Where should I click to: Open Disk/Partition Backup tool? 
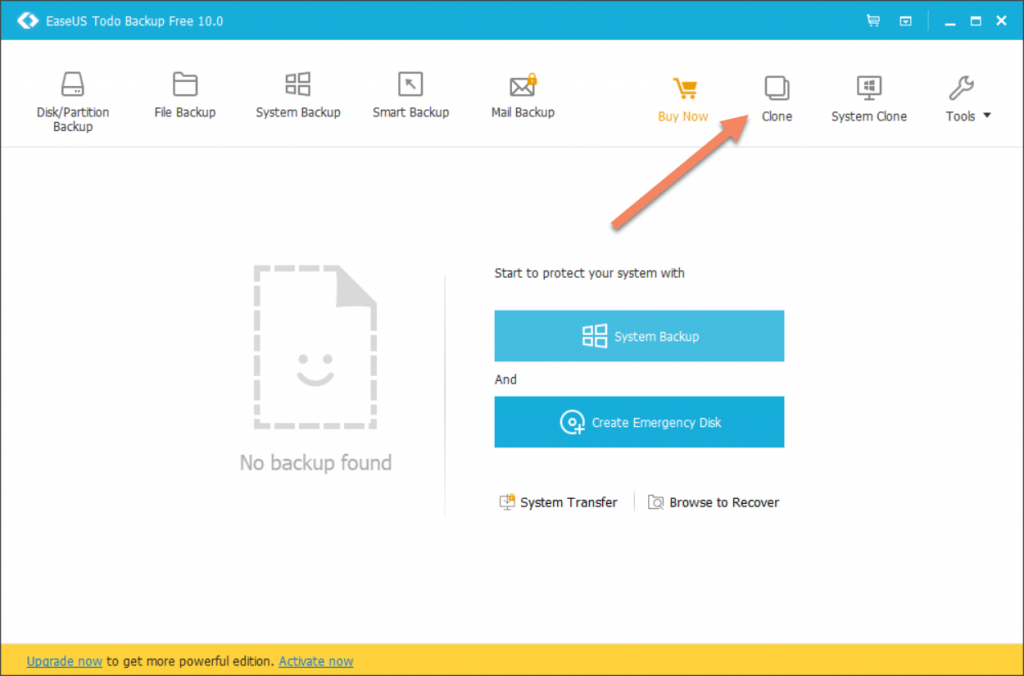click(72, 101)
